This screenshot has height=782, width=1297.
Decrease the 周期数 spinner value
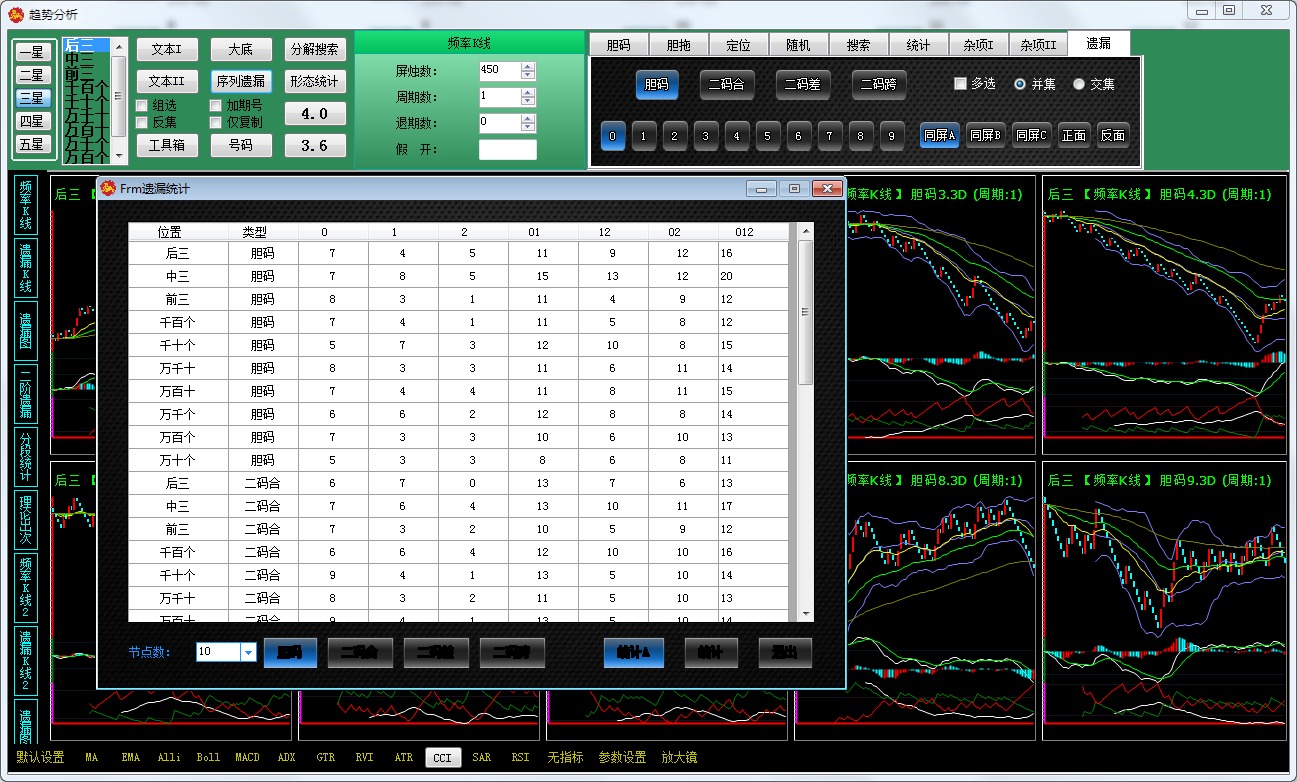(528, 101)
